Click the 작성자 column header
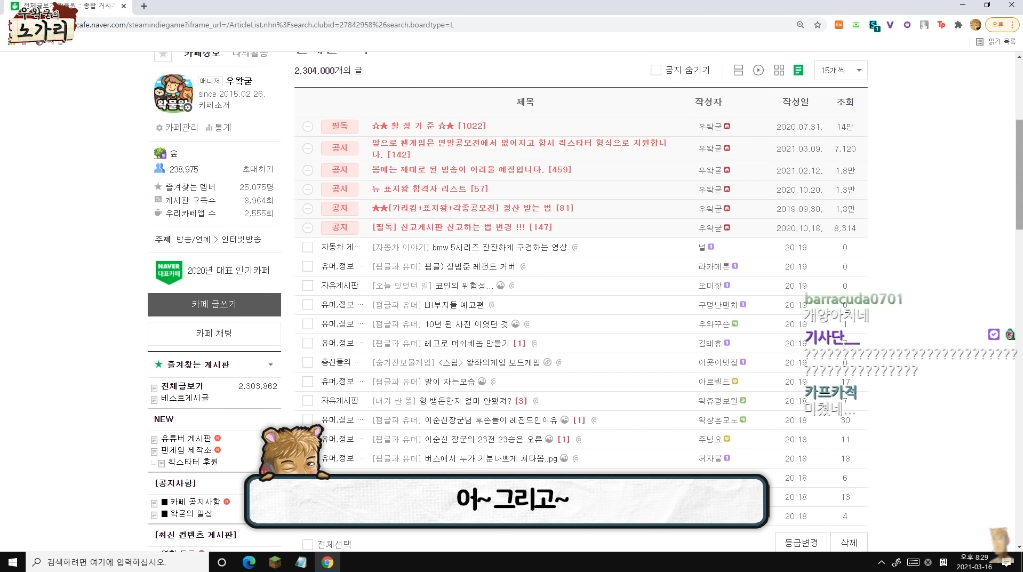This screenshot has height=572, width=1023. (x=709, y=102)
